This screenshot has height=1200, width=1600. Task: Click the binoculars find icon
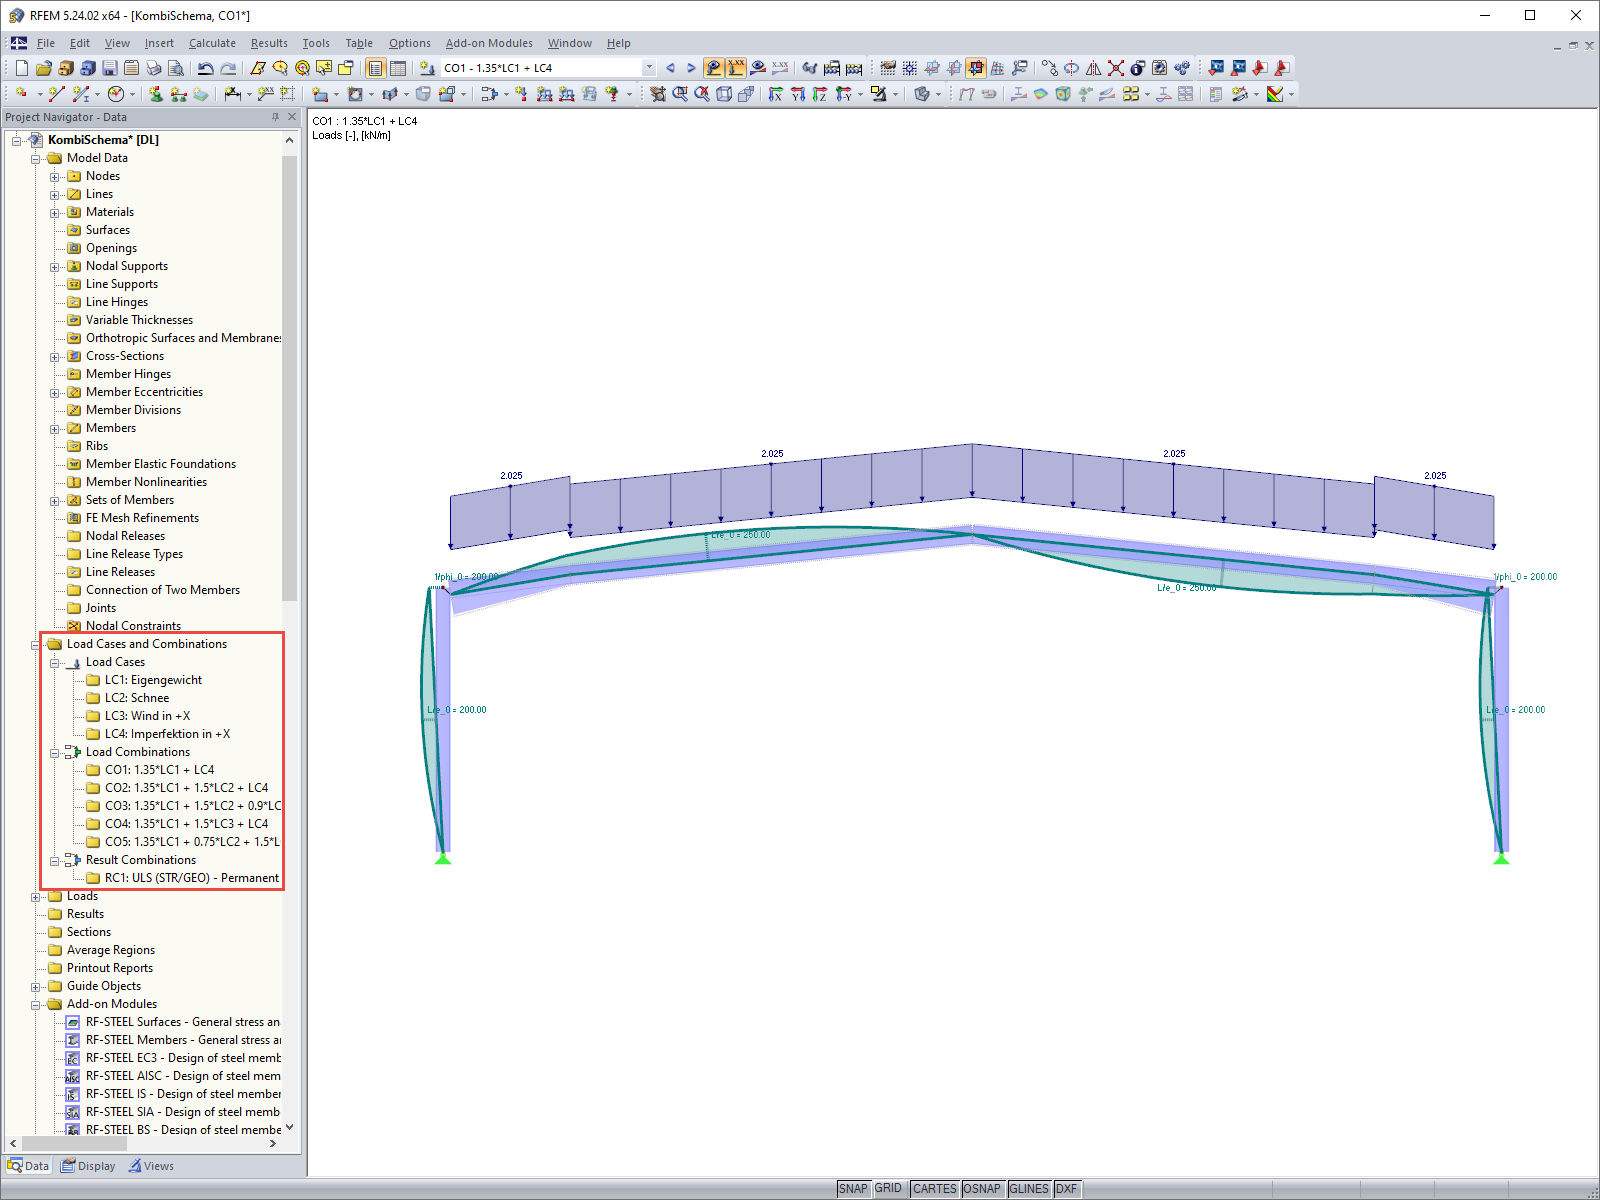click(x=810, y=68)
